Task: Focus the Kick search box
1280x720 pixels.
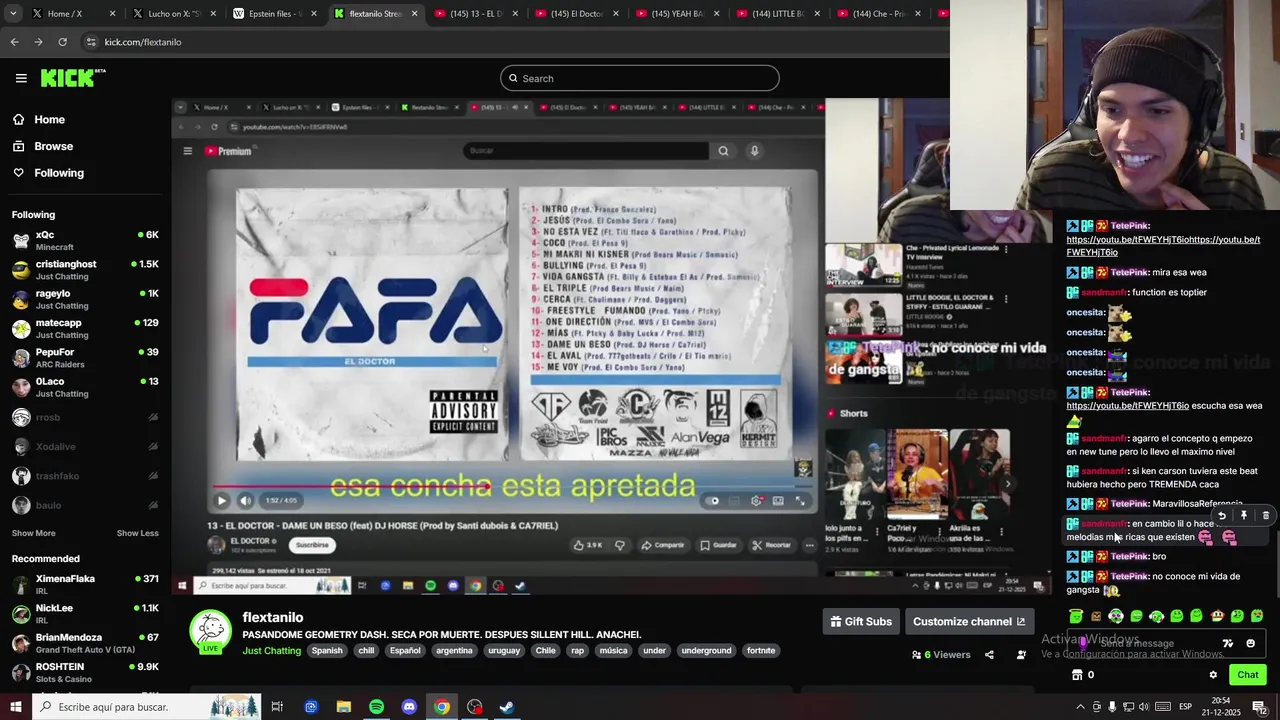Action: pyautogui.click(x=640, y=78)
